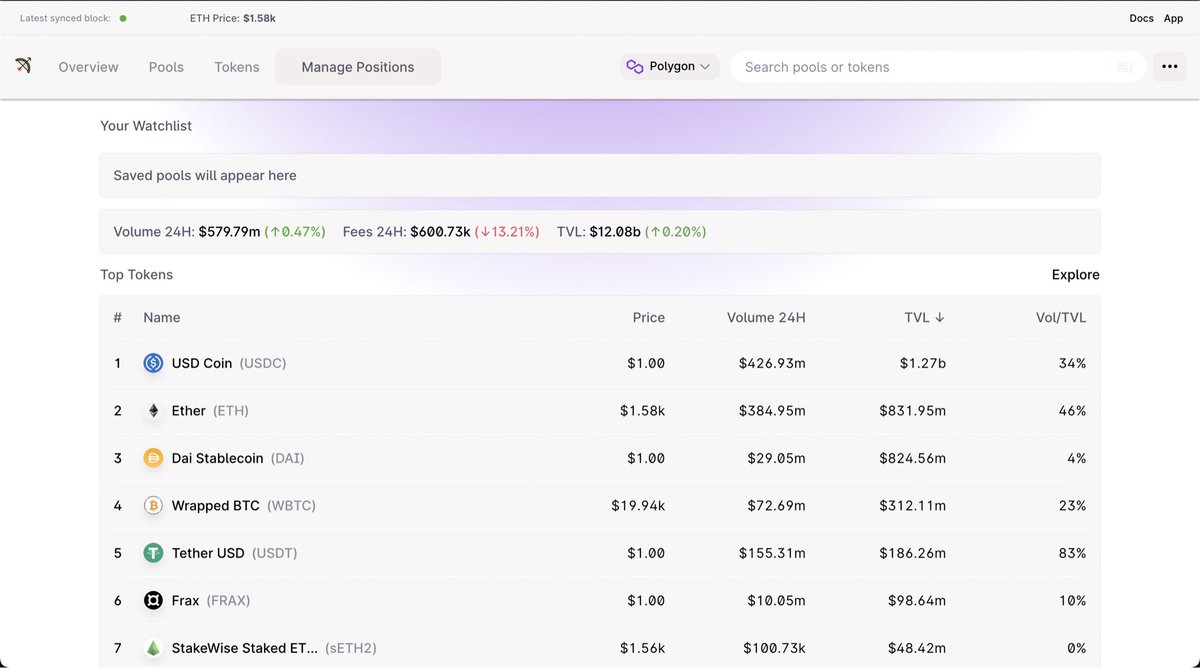This screenshot has width=1200, height=668.
Task: Click the $19.94k price cell
Action: coord(638,506)
